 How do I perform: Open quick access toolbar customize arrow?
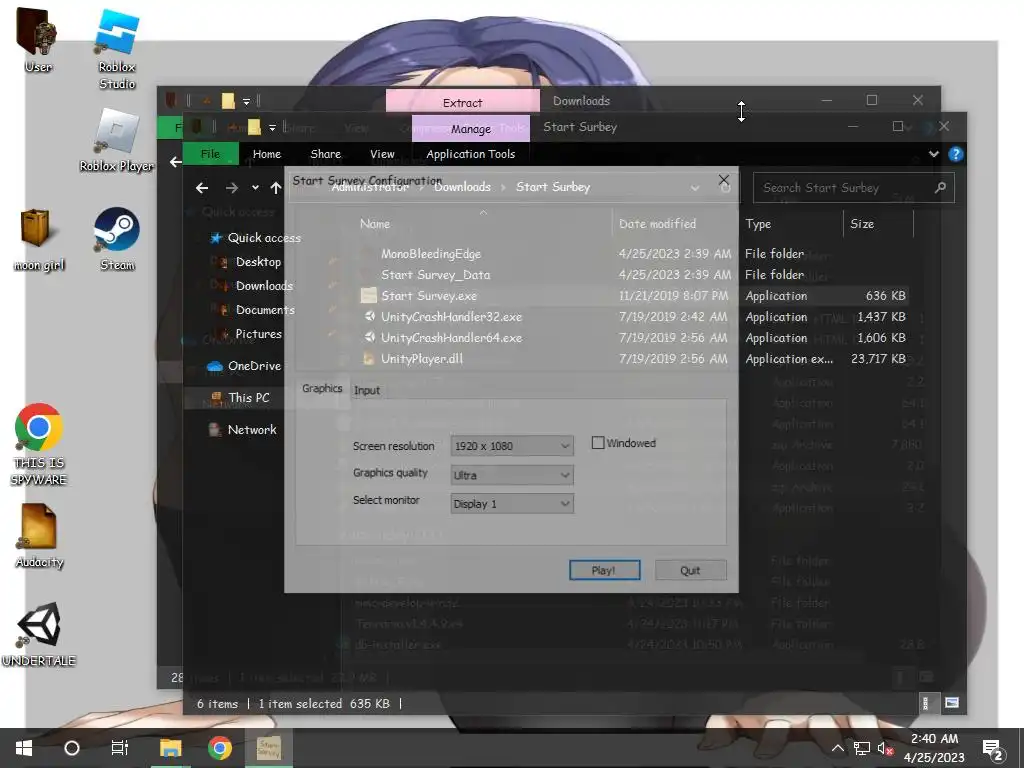click(x=272, y=127)
